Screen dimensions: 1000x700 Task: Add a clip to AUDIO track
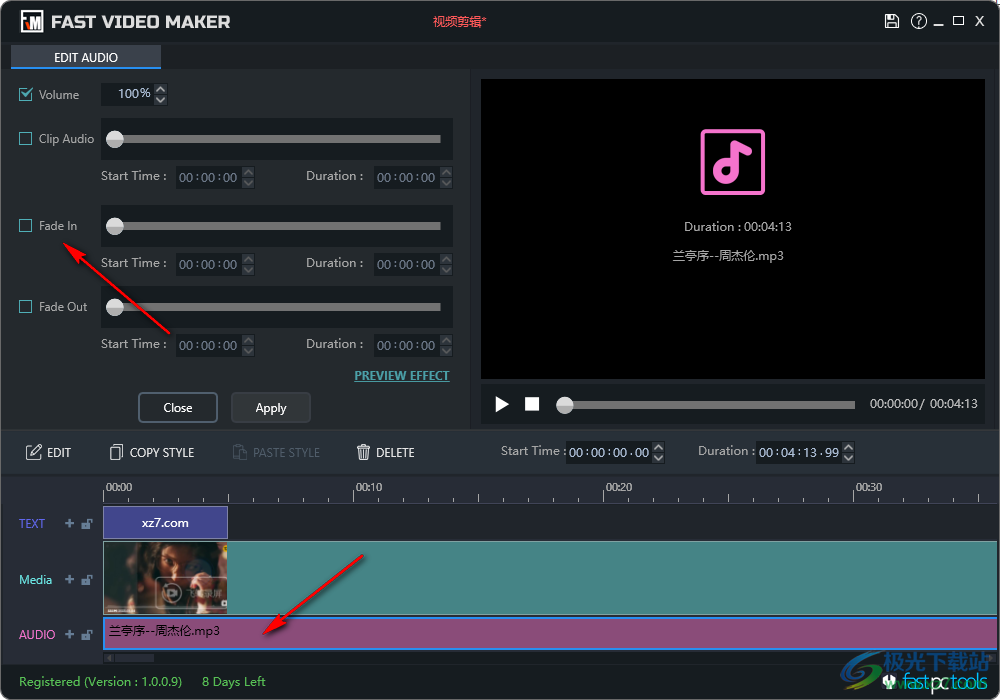[70, 634]
